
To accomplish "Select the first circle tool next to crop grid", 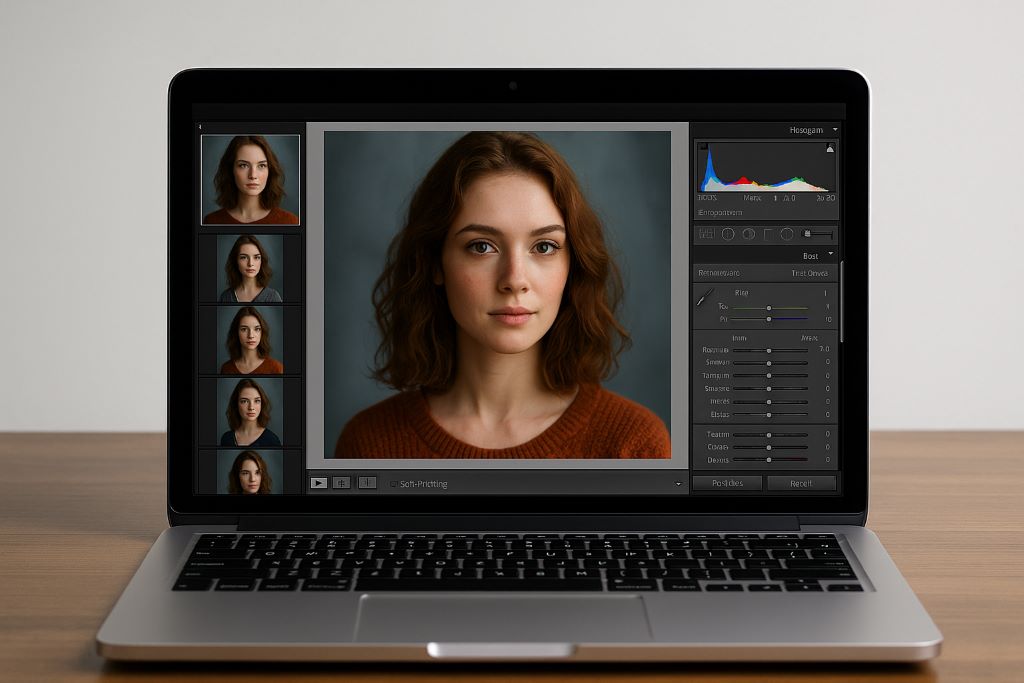I will 728,234.
